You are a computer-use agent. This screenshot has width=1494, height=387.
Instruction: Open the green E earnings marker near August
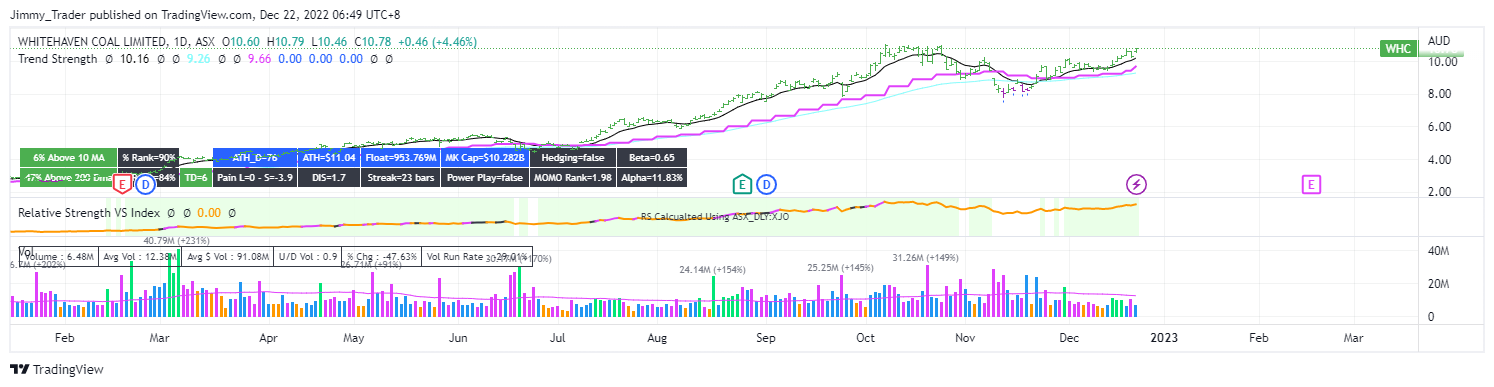[742, 184]
